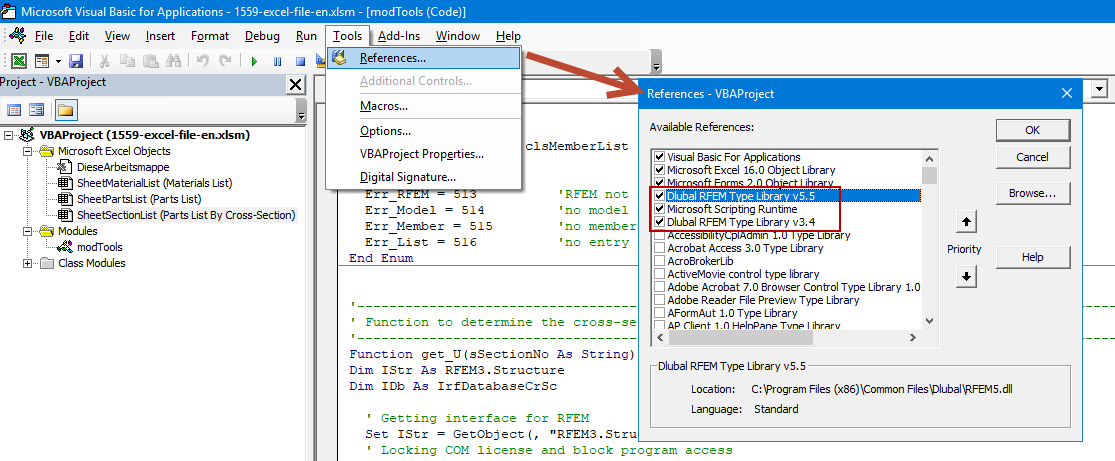Click the modTools module icon

[x=65, y=248]
